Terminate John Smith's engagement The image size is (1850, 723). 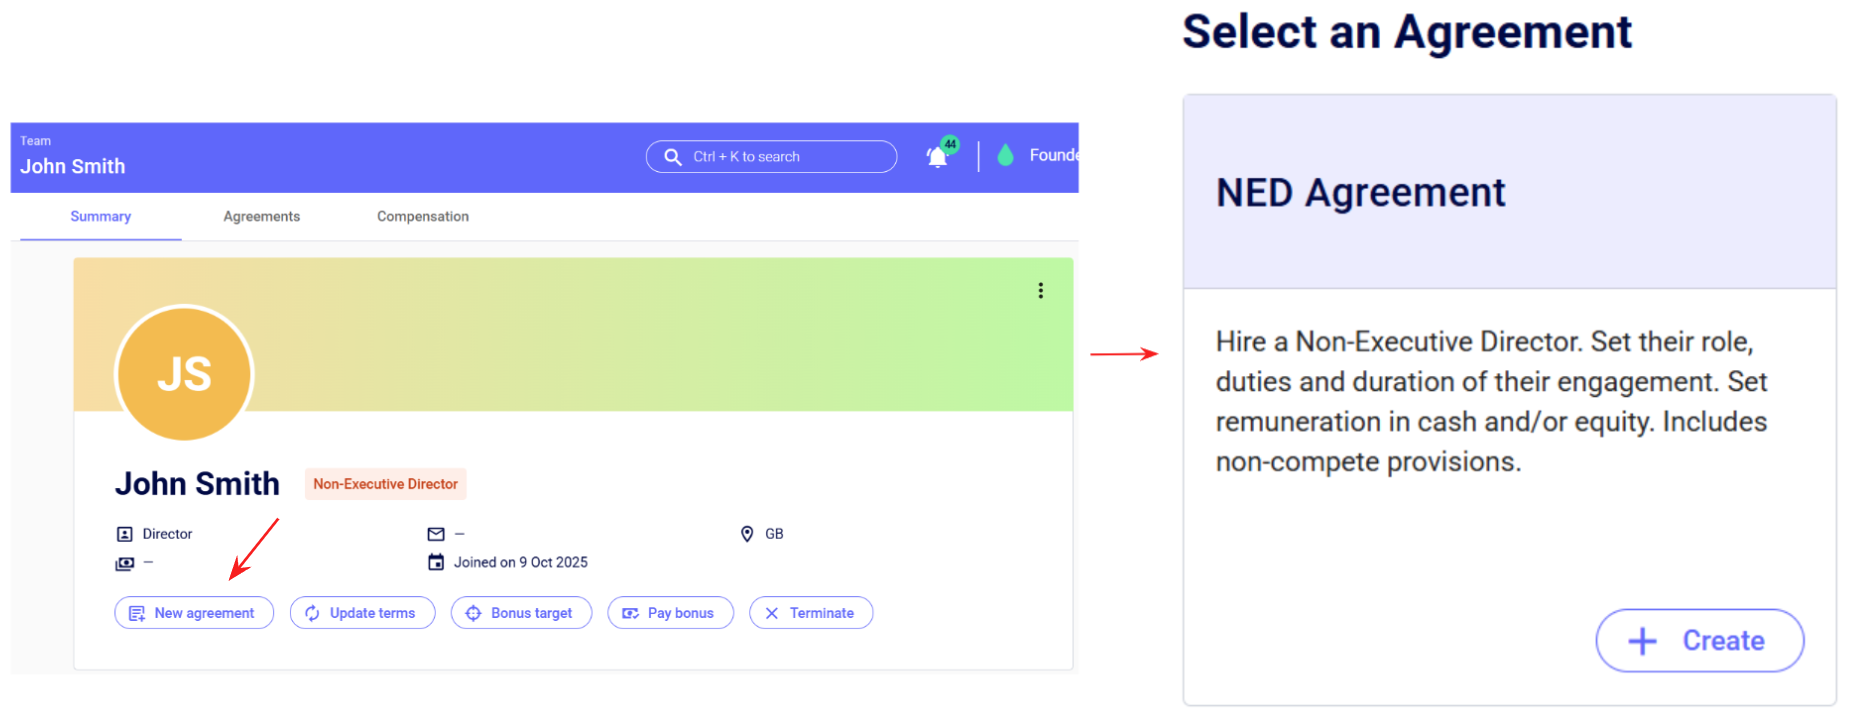(810, 613)
